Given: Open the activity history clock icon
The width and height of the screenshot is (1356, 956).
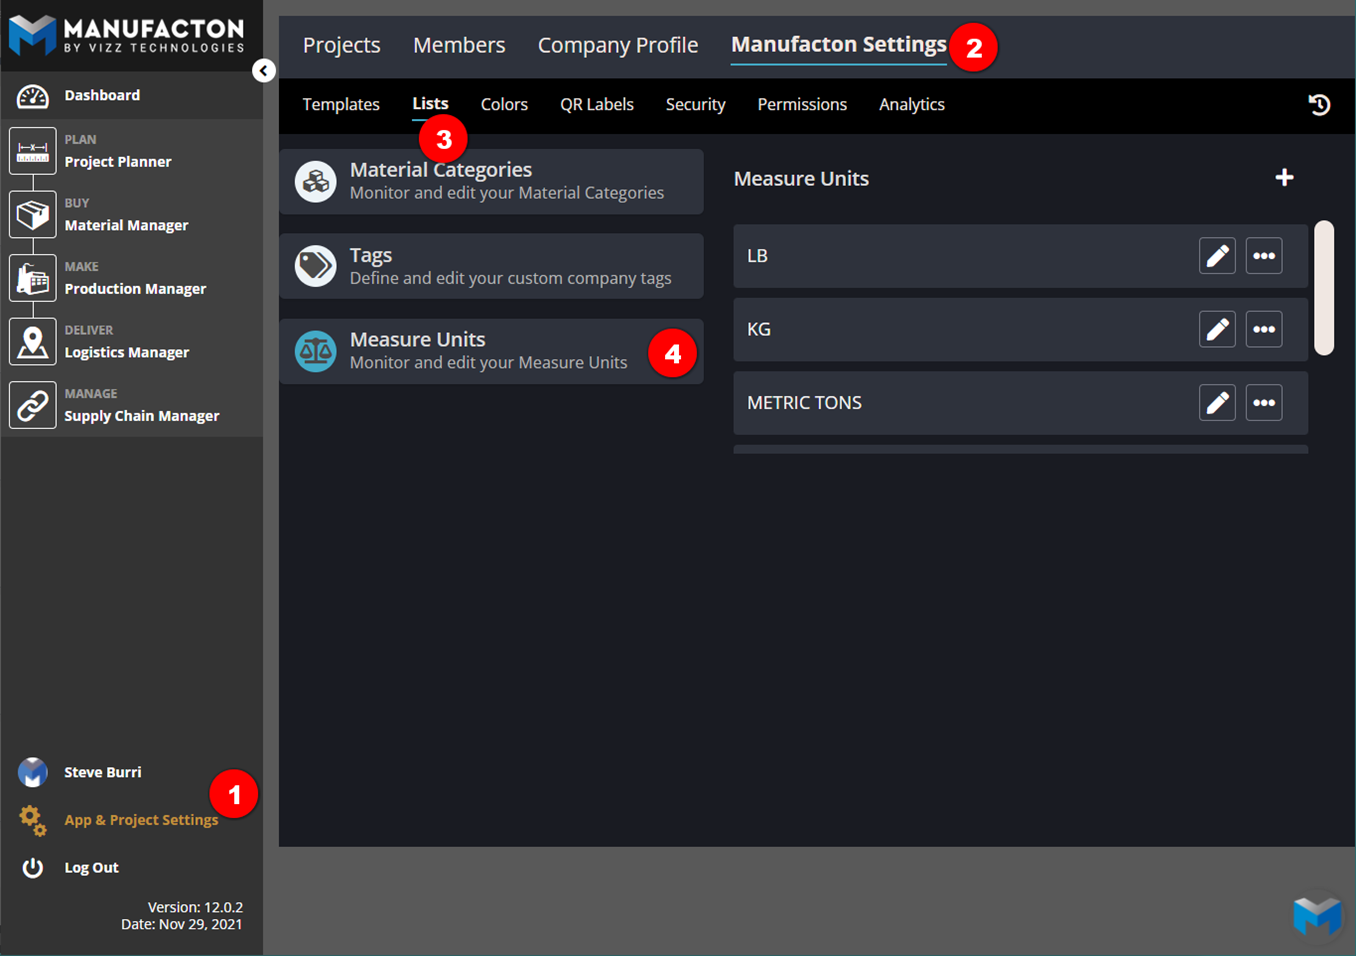Looking at the screenshot, I should coord(1319,104).
